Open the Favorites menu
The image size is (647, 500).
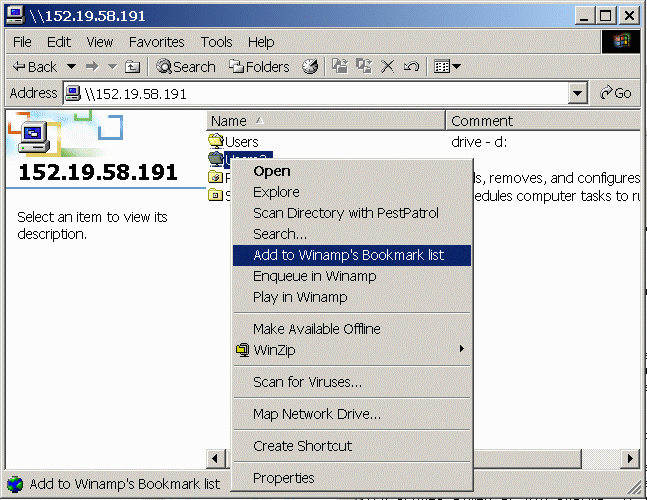[156, 42]
